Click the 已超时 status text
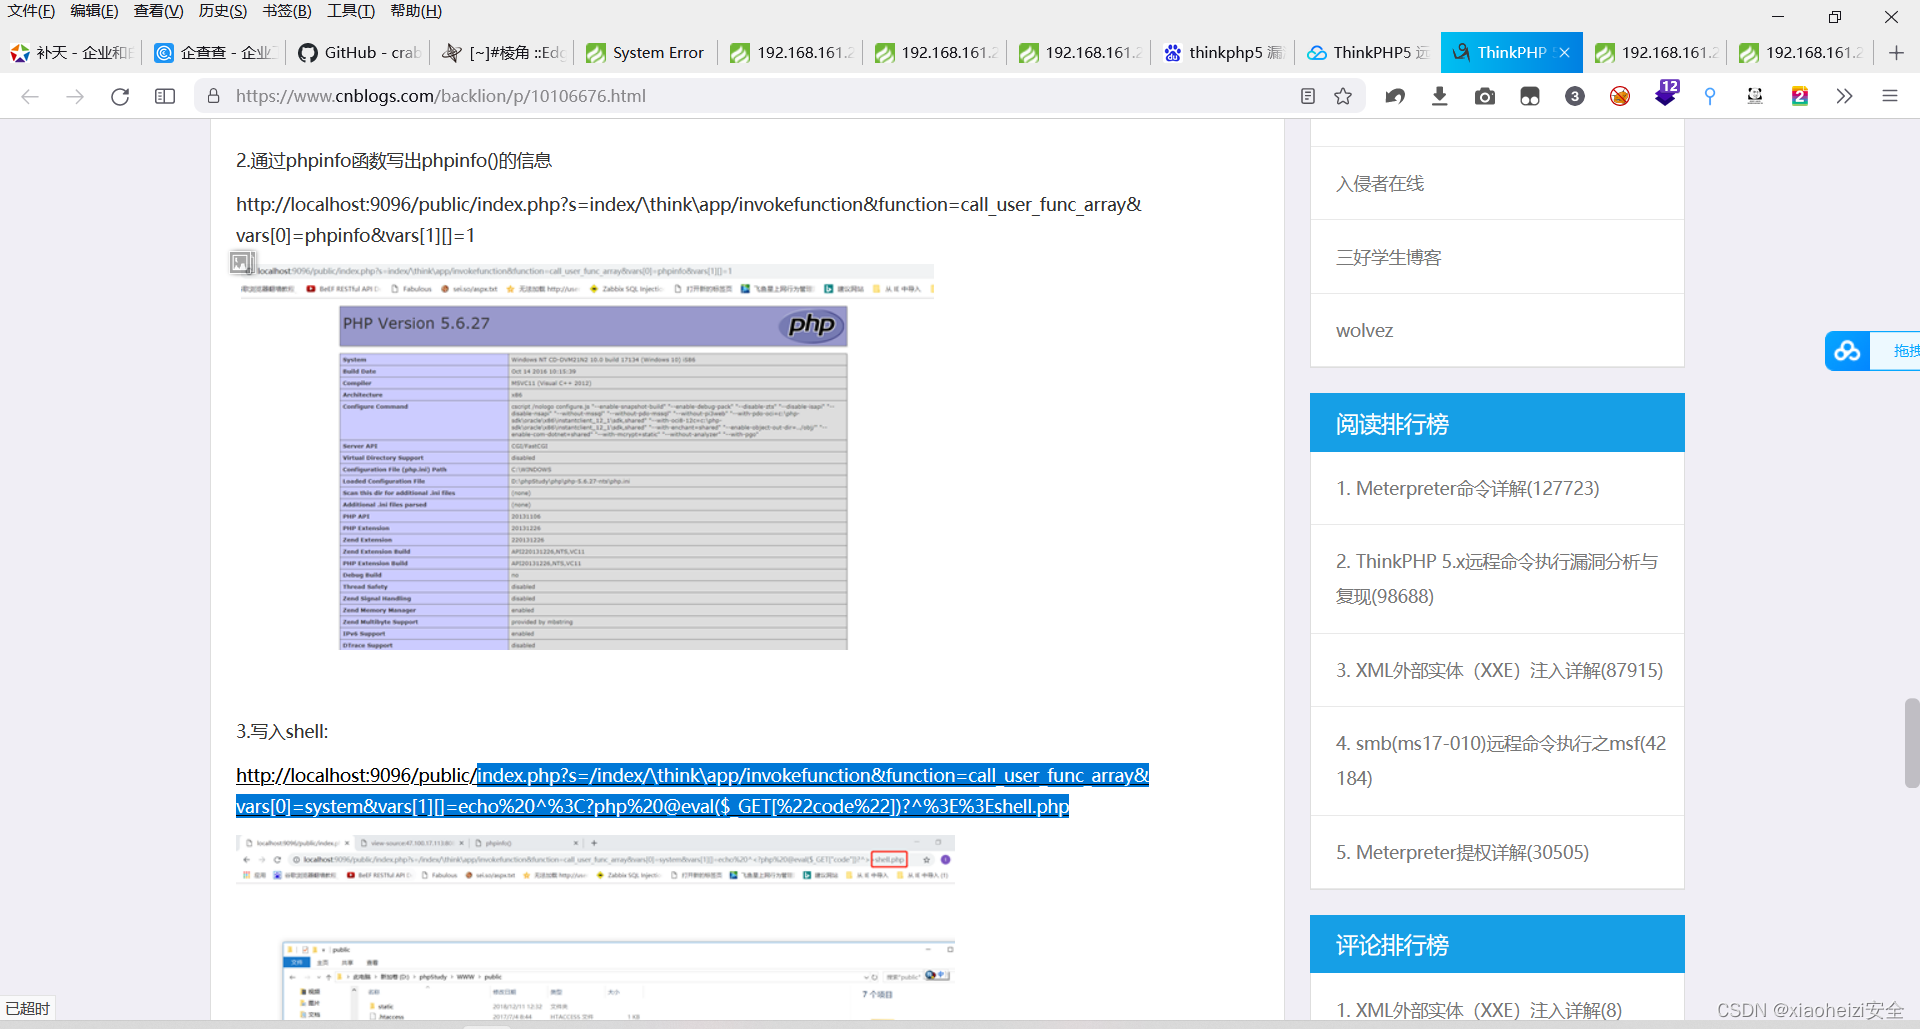Image resolution: width=1920 pixels, height=1029 pixels. click(27, 1009)
